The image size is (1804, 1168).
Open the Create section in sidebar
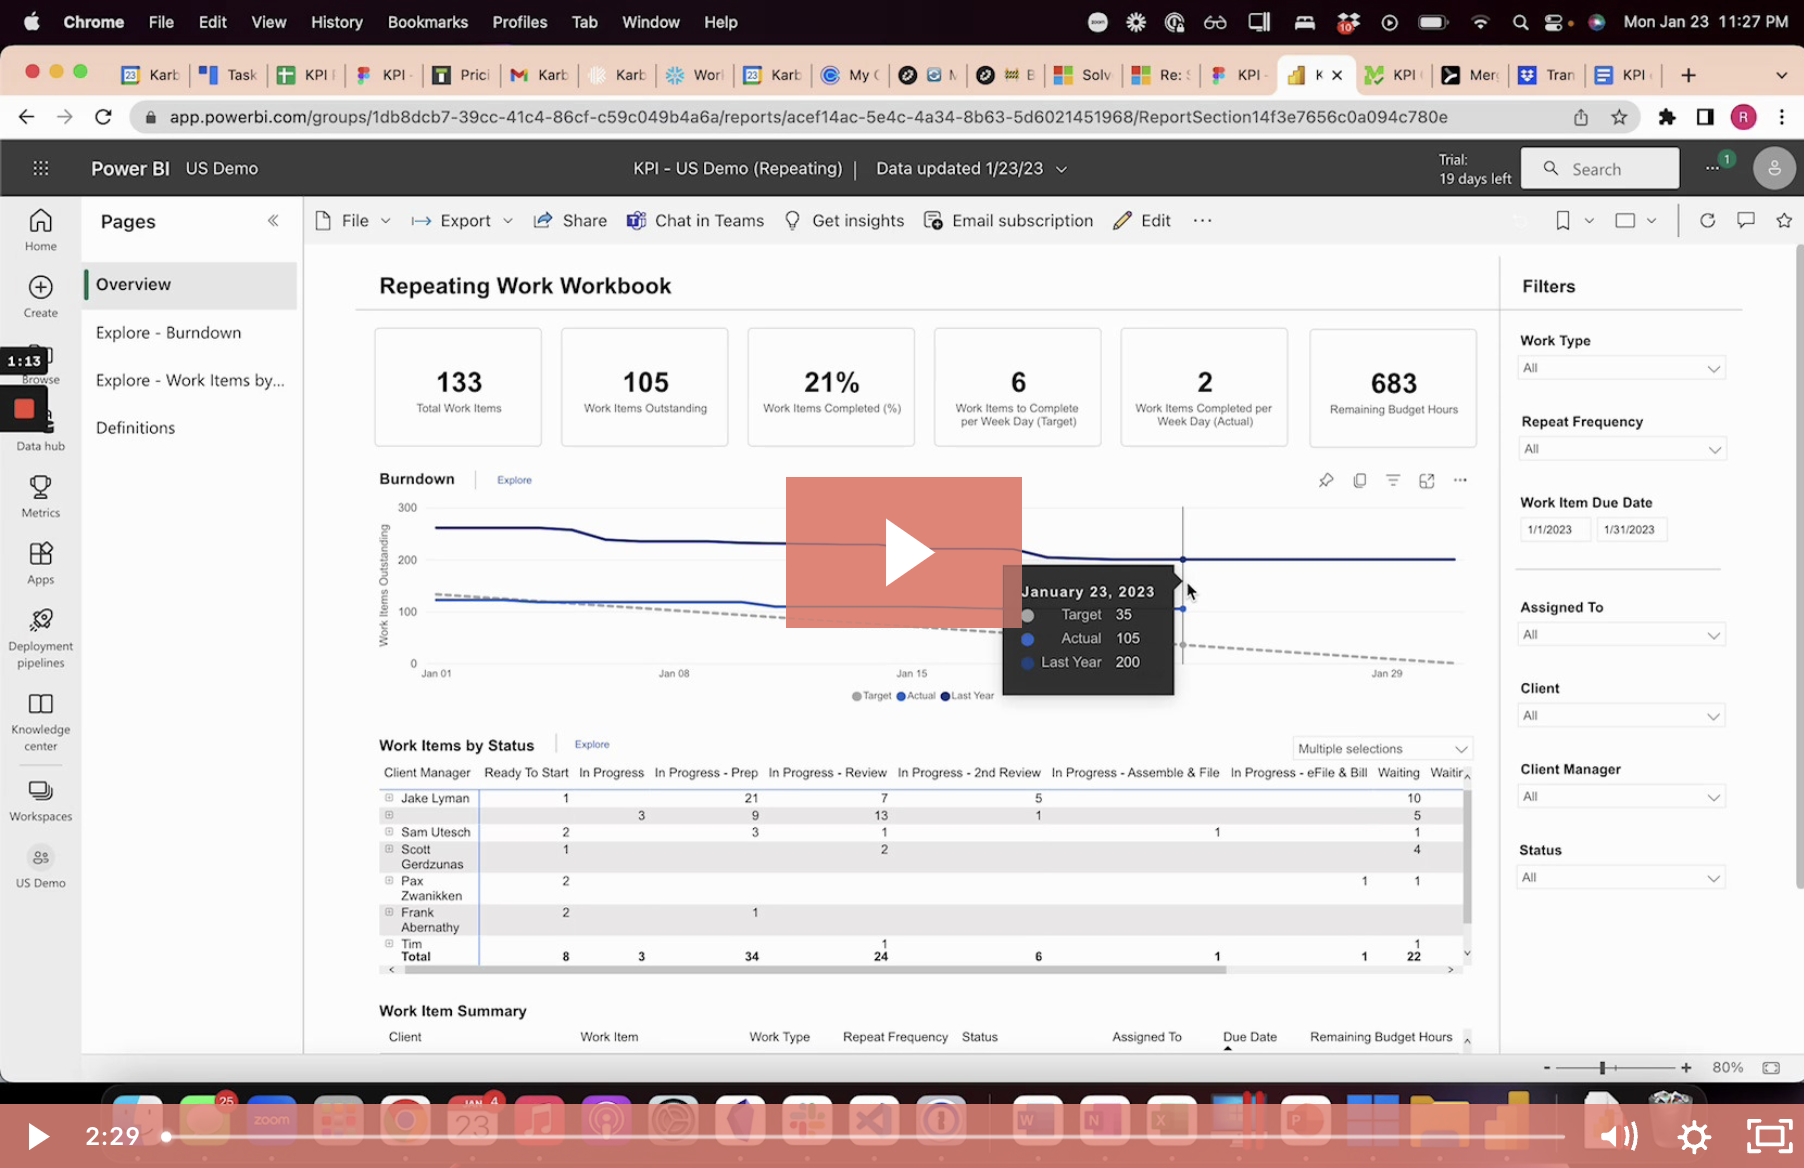(x=41, y=297)
